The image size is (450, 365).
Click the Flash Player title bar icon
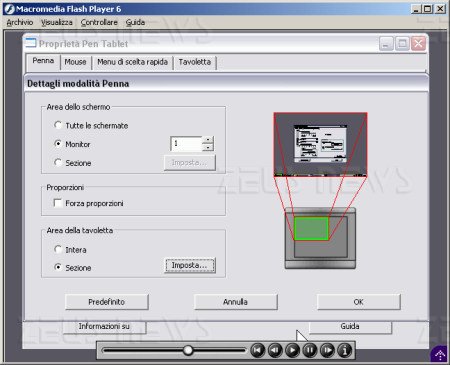click(x=9, y=9)
